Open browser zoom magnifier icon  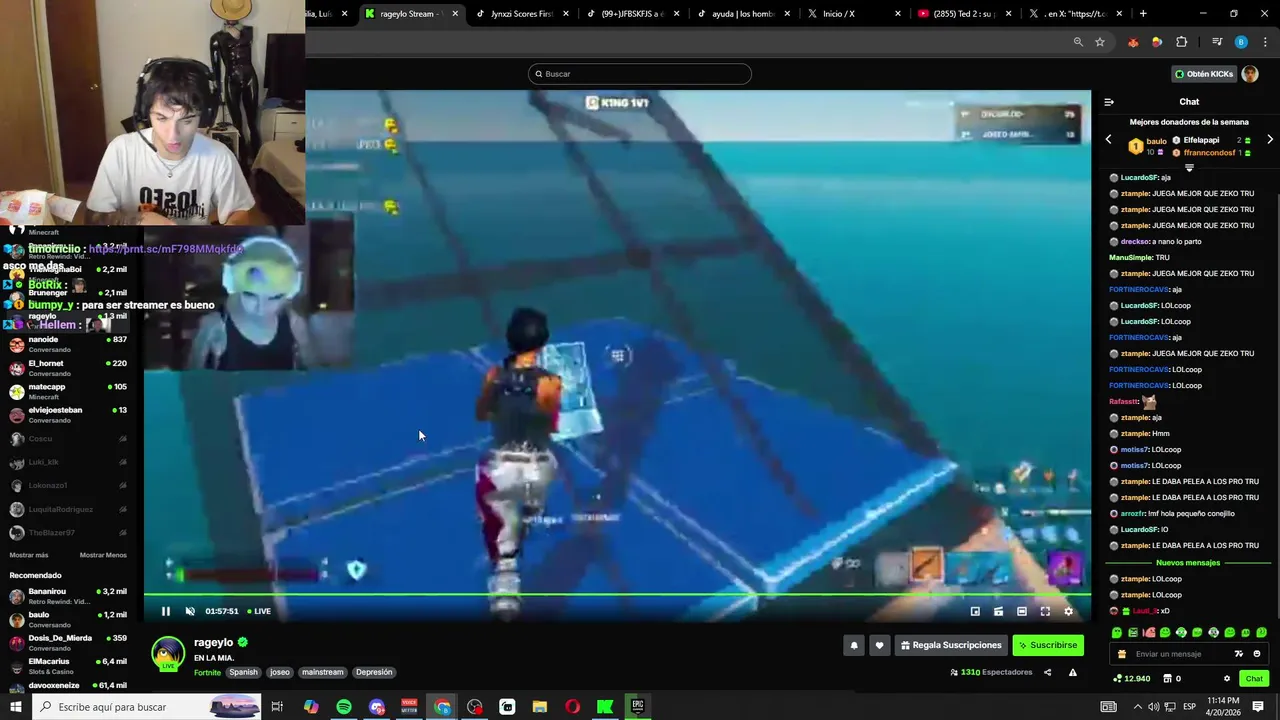(x=1078, y=42)
